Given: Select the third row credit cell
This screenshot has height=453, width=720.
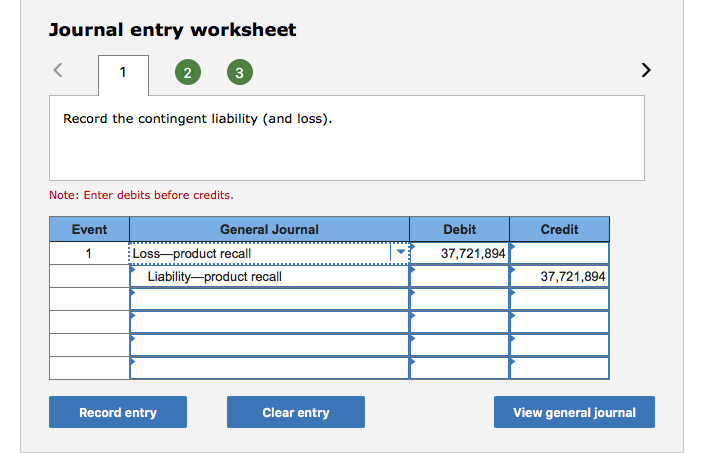Looking at the screenshot, I should click(560, 299).
